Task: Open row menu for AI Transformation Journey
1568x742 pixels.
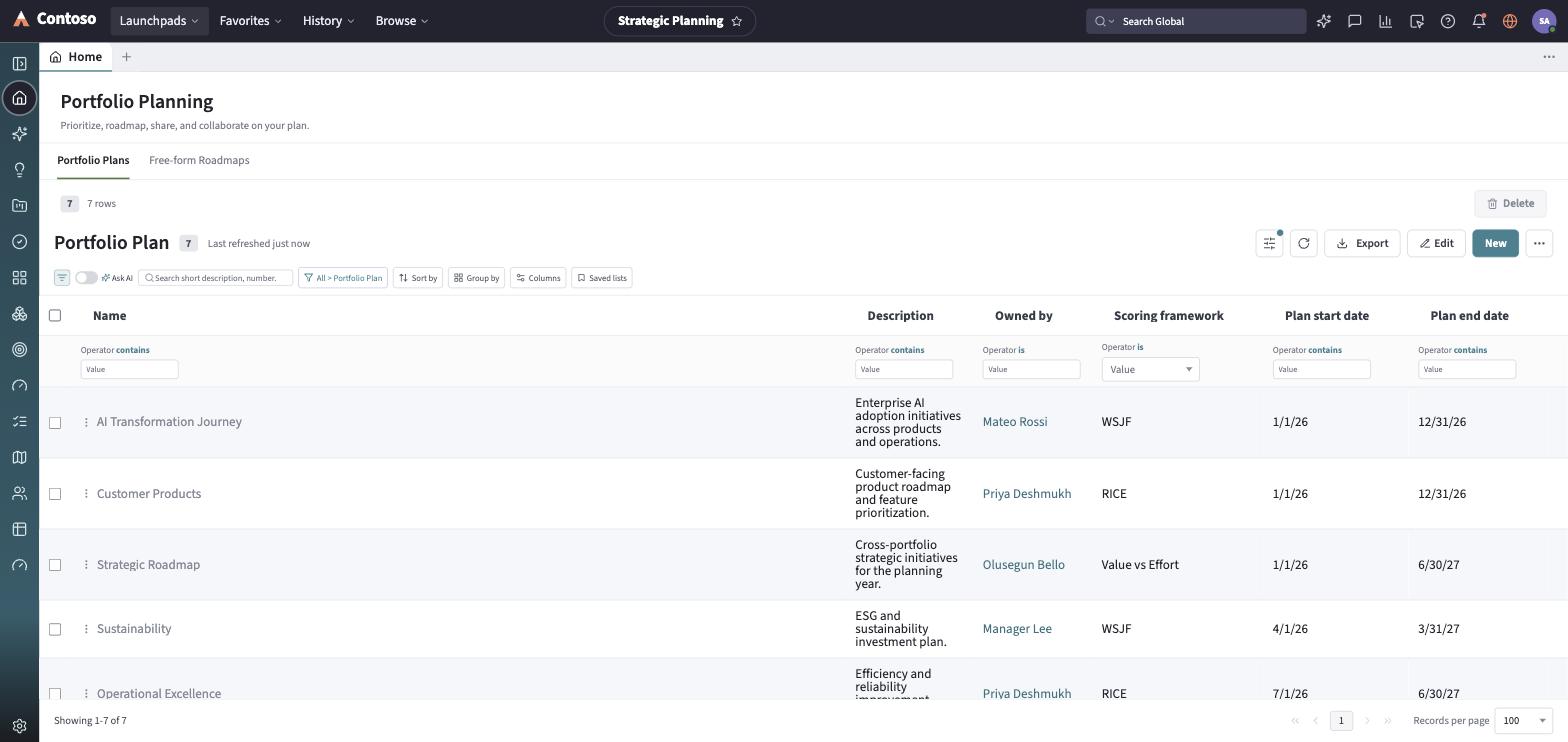Action: (86, 422)
